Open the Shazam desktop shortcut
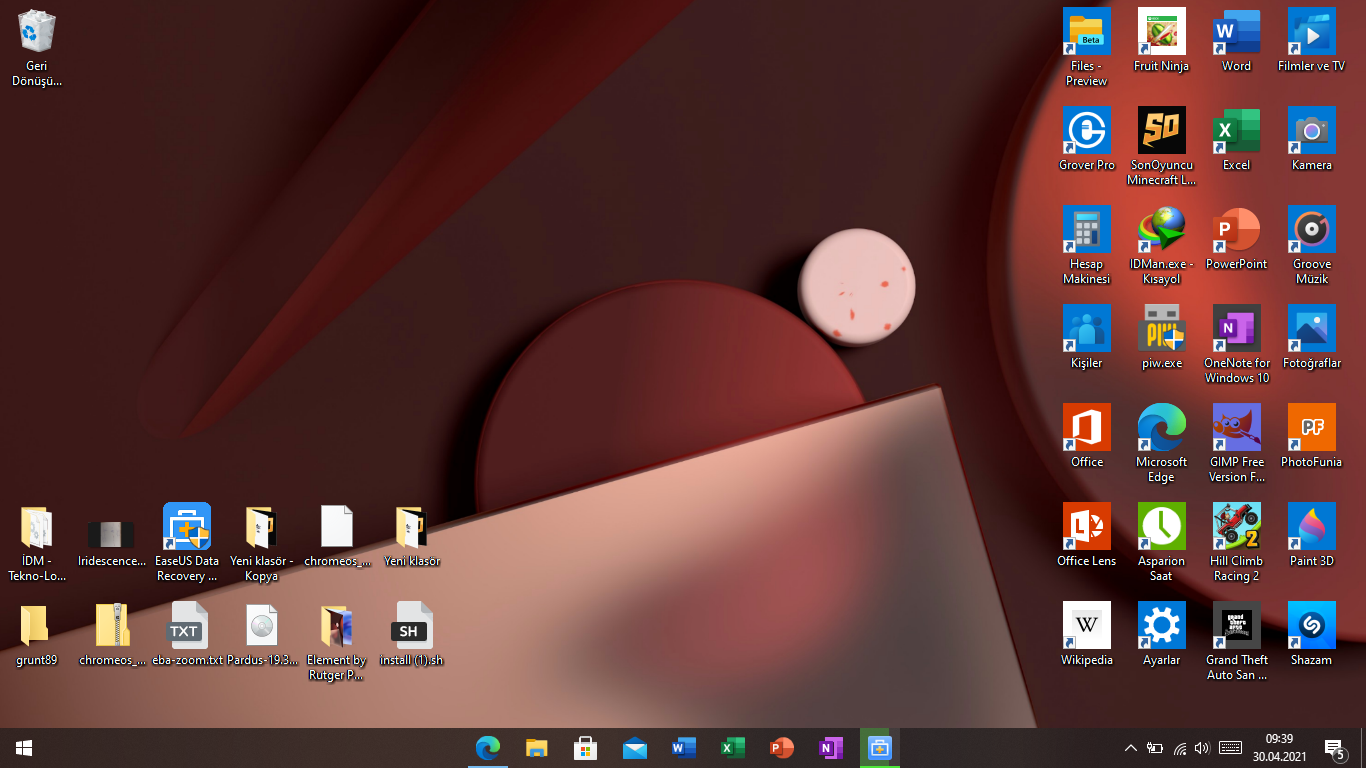1366x768 pixels. pyautogui.click(x=1311, y=634)
